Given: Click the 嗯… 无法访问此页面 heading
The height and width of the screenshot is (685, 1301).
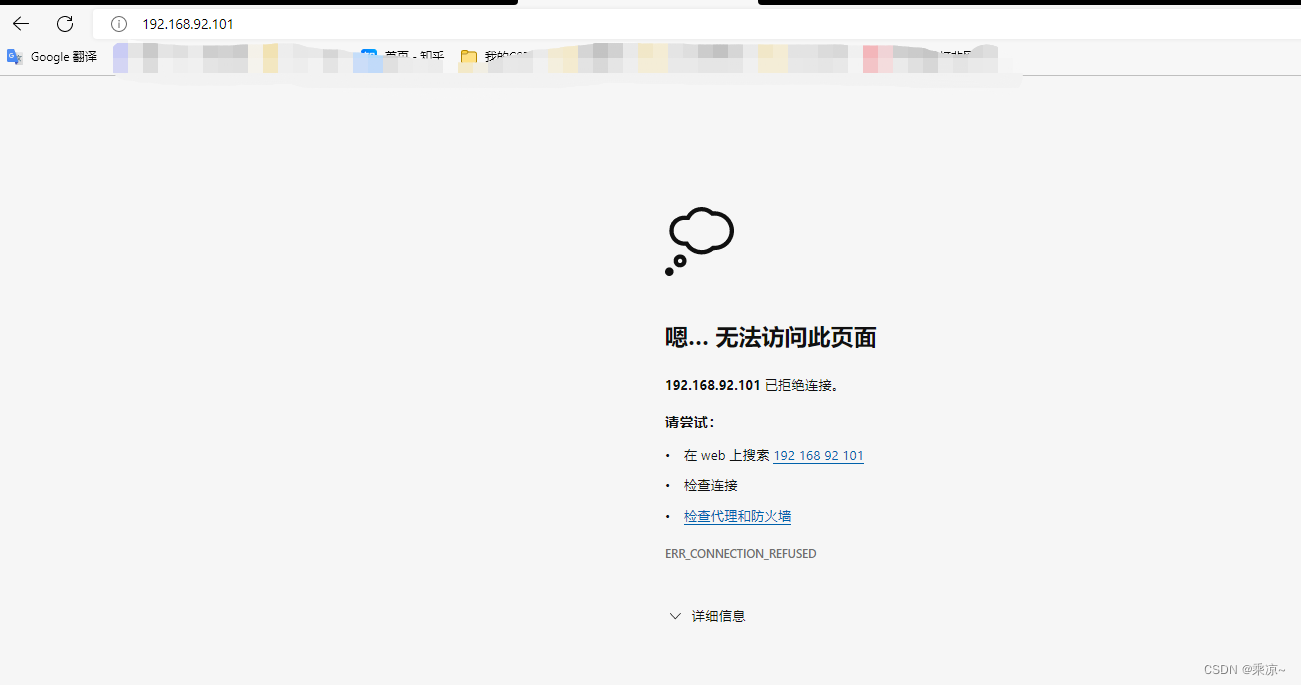Looking at the screenshot, I should 770,337.
